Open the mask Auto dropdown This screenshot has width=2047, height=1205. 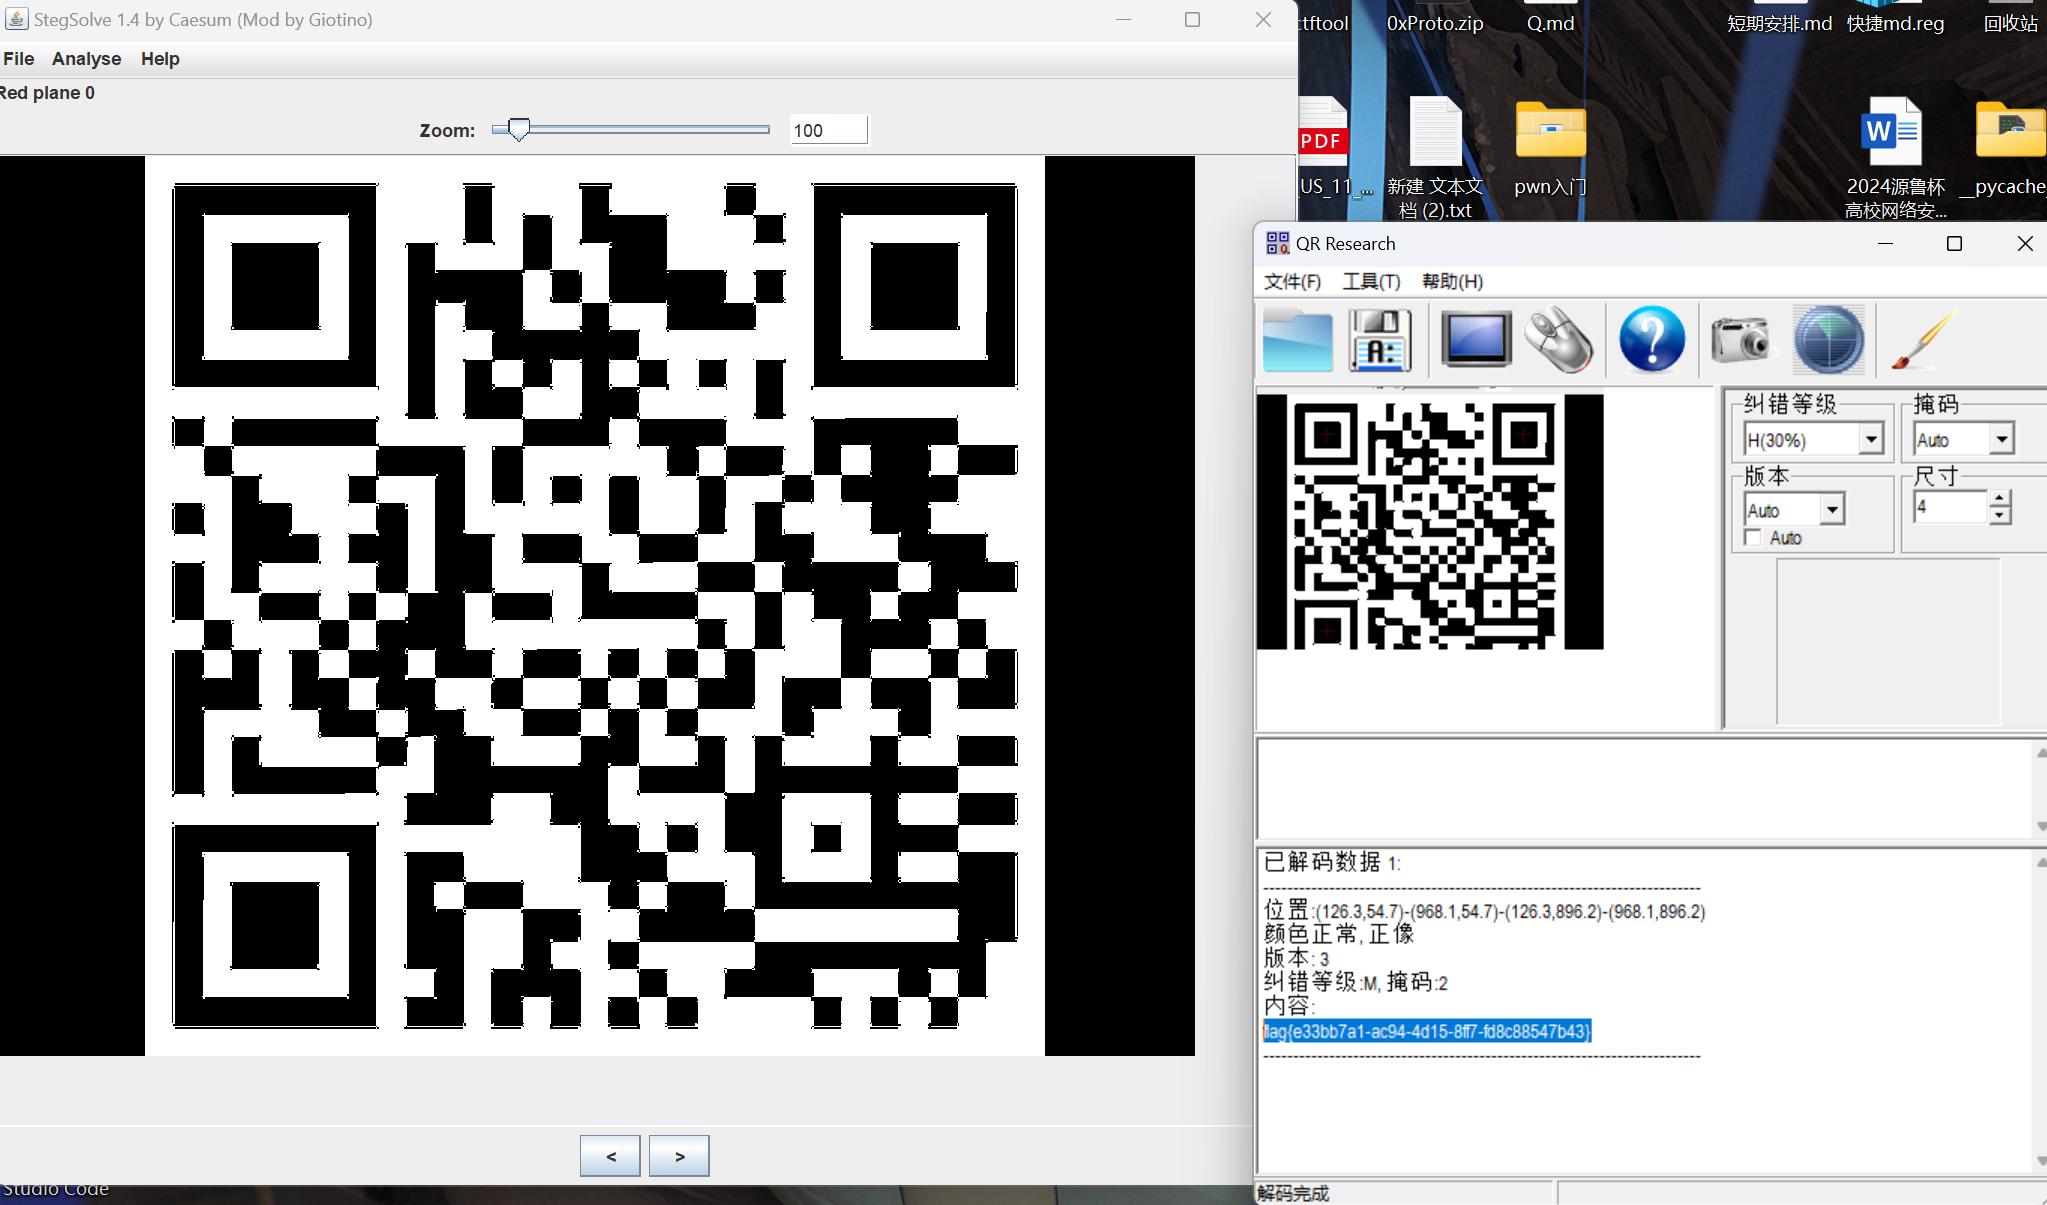[x=2001, y=439]
